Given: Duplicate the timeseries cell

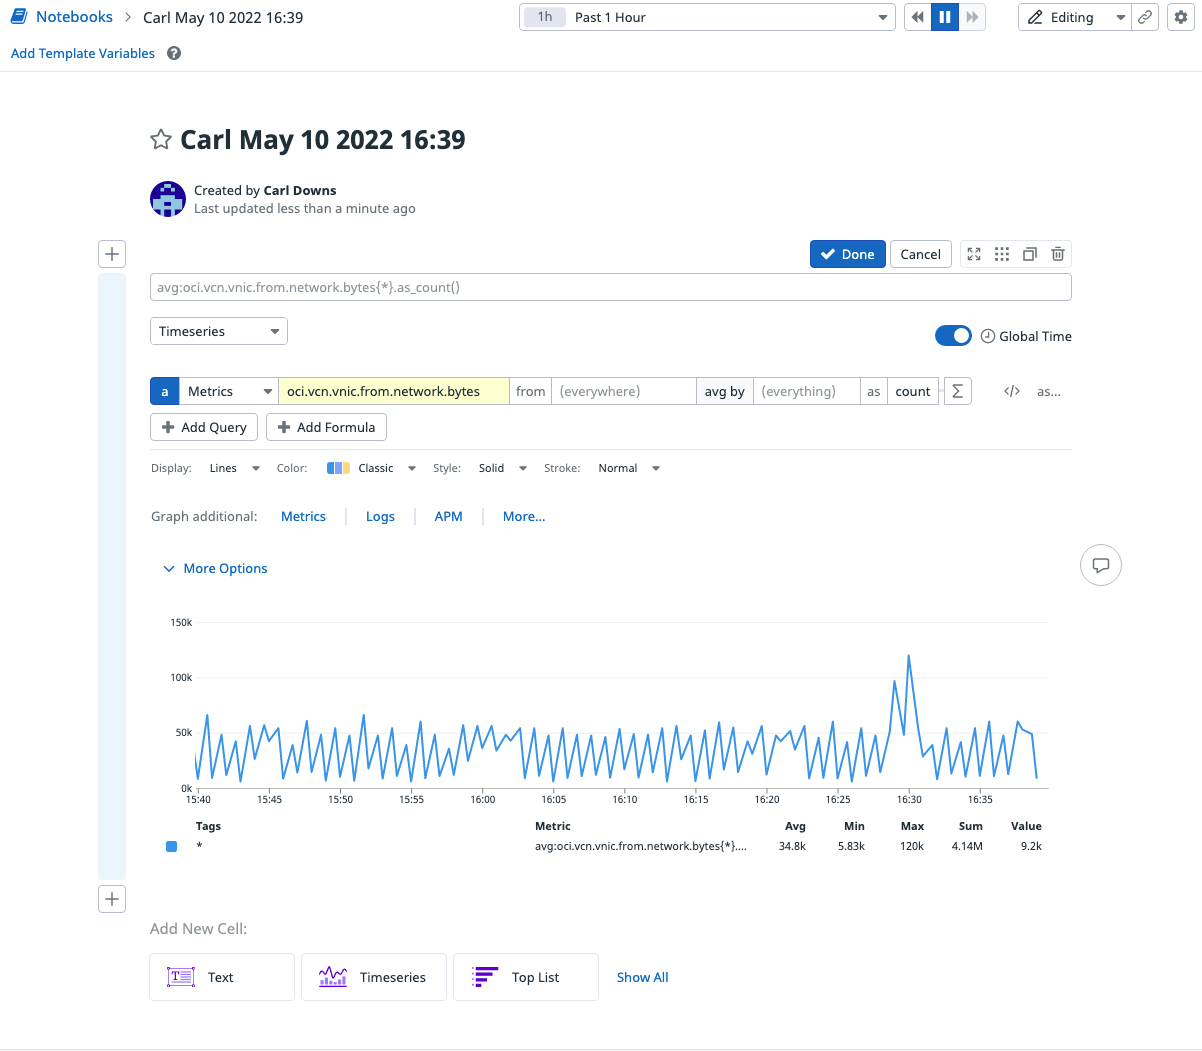Looking at the screenshot, I should tap(1029, 254).
